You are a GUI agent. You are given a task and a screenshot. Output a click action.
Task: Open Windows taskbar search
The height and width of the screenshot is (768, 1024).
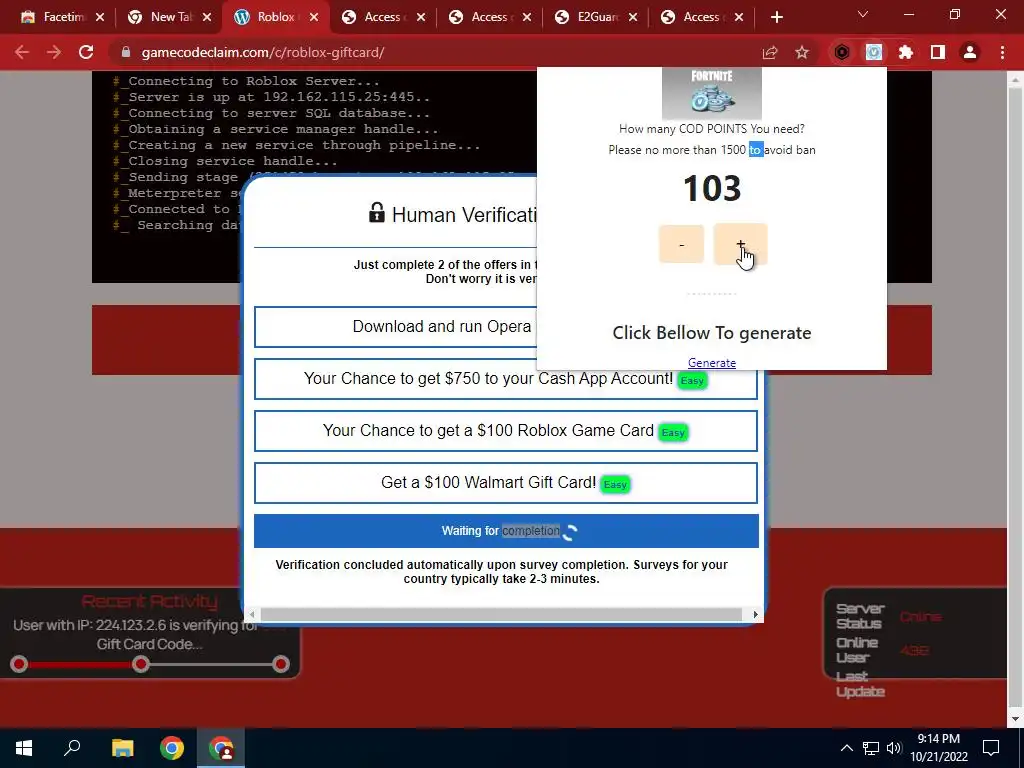coord(72,748)
